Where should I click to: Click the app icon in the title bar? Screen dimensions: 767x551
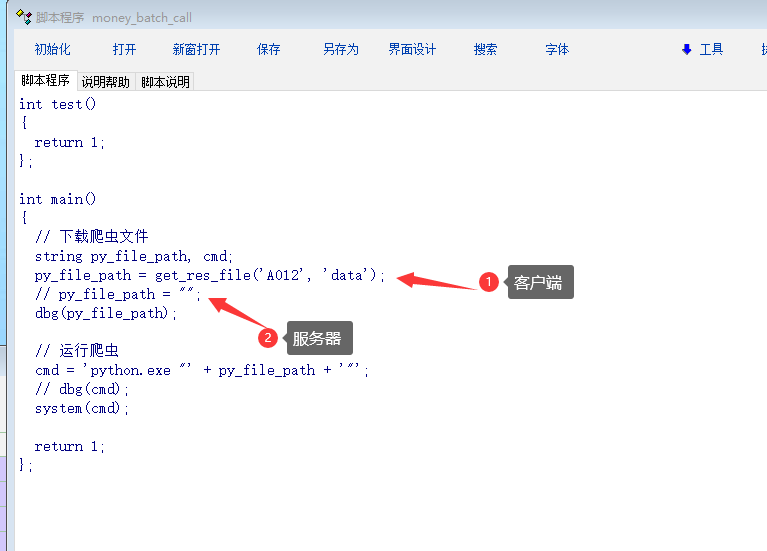pyautogui.click(x=23, y=17)
